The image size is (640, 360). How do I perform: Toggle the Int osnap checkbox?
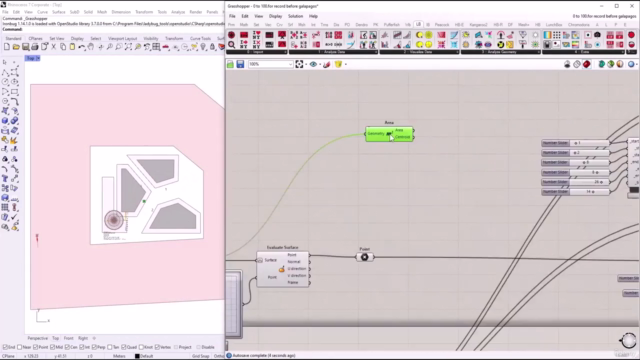(82, 347)
